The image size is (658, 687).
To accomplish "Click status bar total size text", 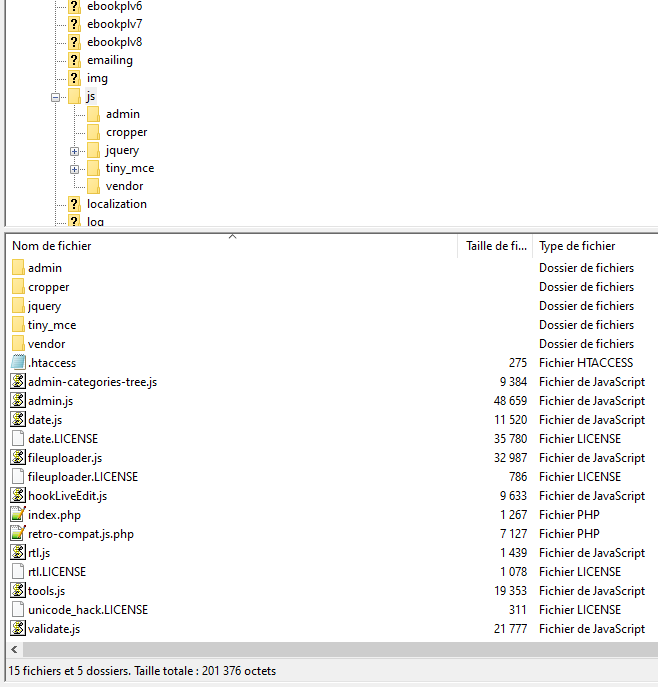I will coord(205,671).
